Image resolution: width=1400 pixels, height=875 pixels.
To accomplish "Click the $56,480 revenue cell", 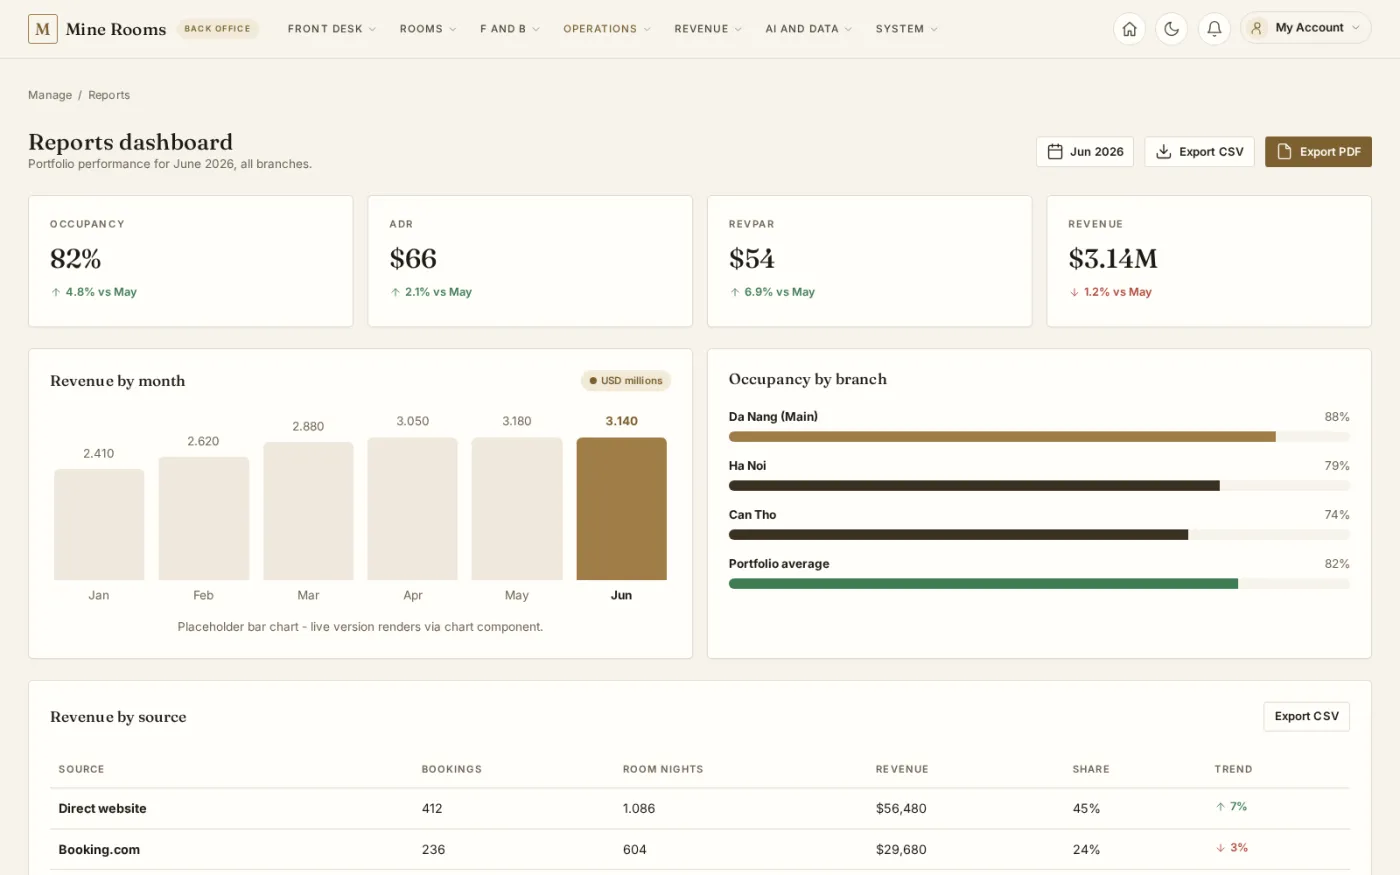I will pyautogui.click(x=901, y=809).
